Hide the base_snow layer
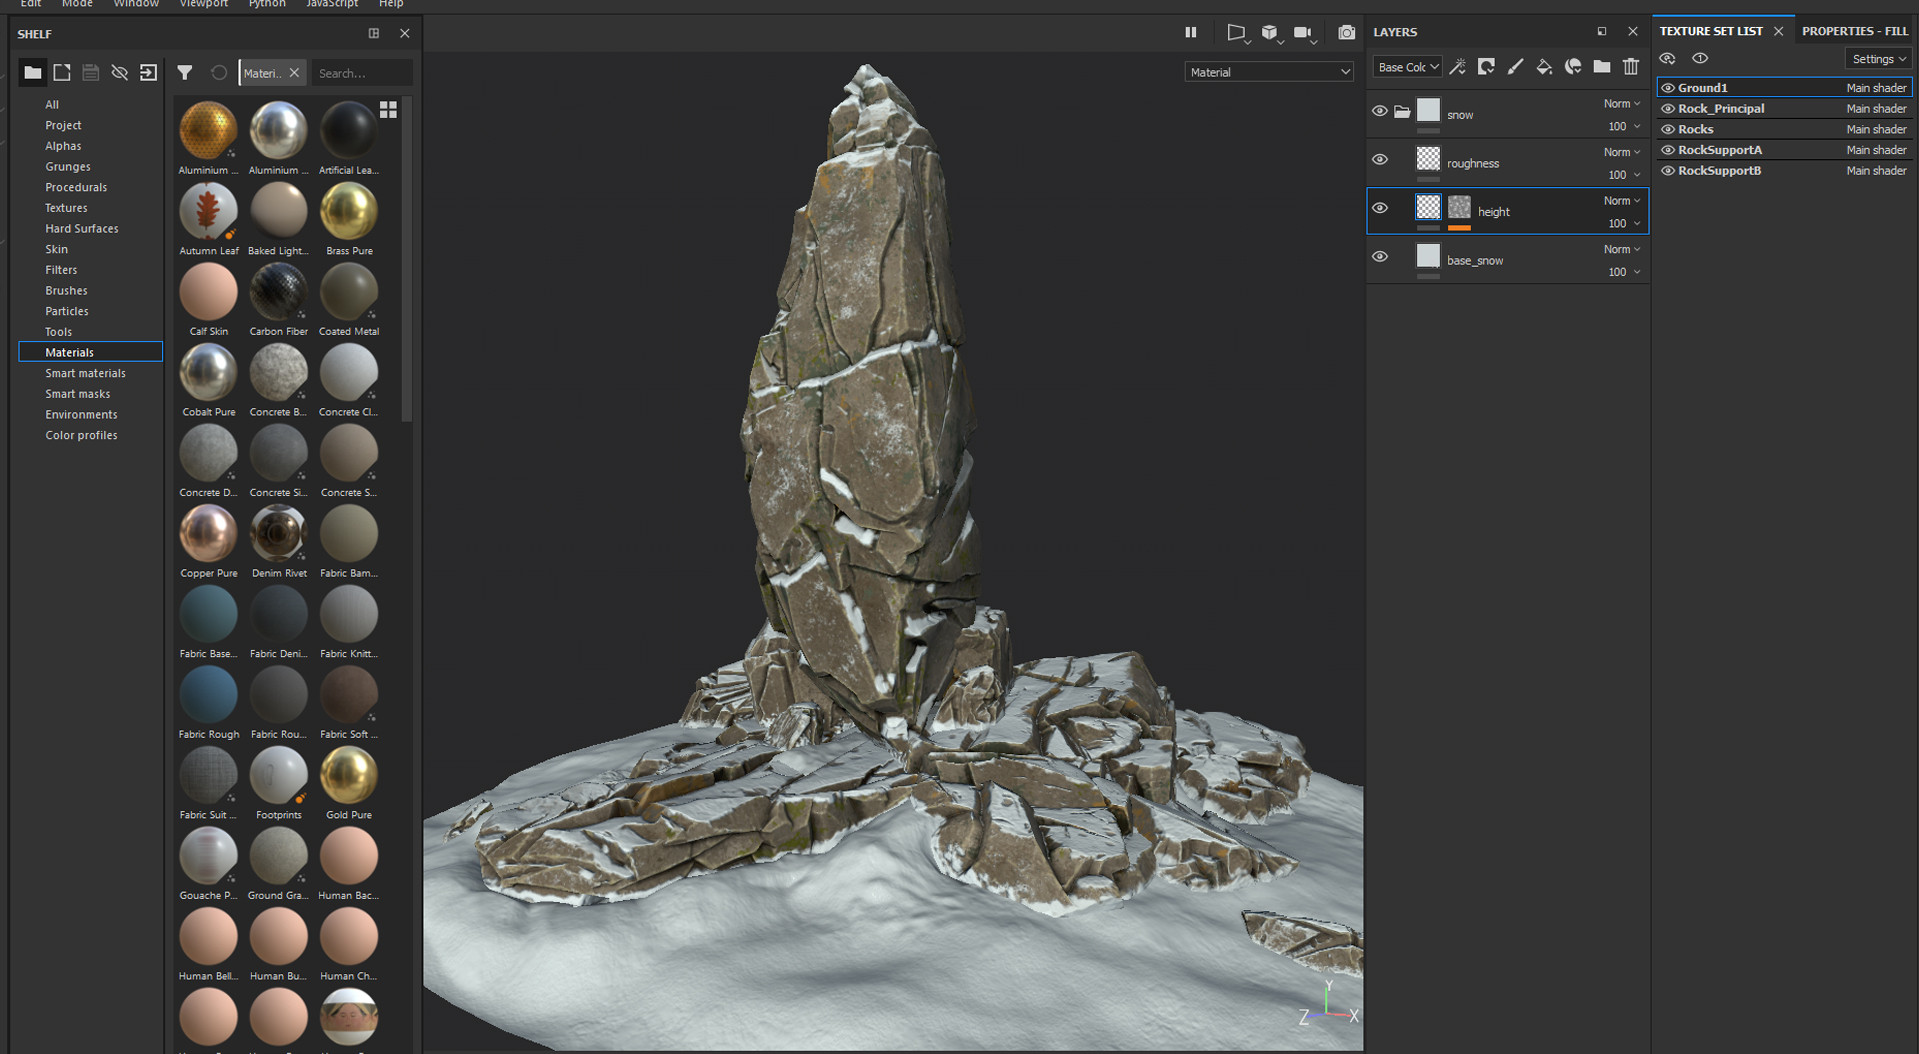This screenshot has height=1054, width=1919. (1379, 257)
